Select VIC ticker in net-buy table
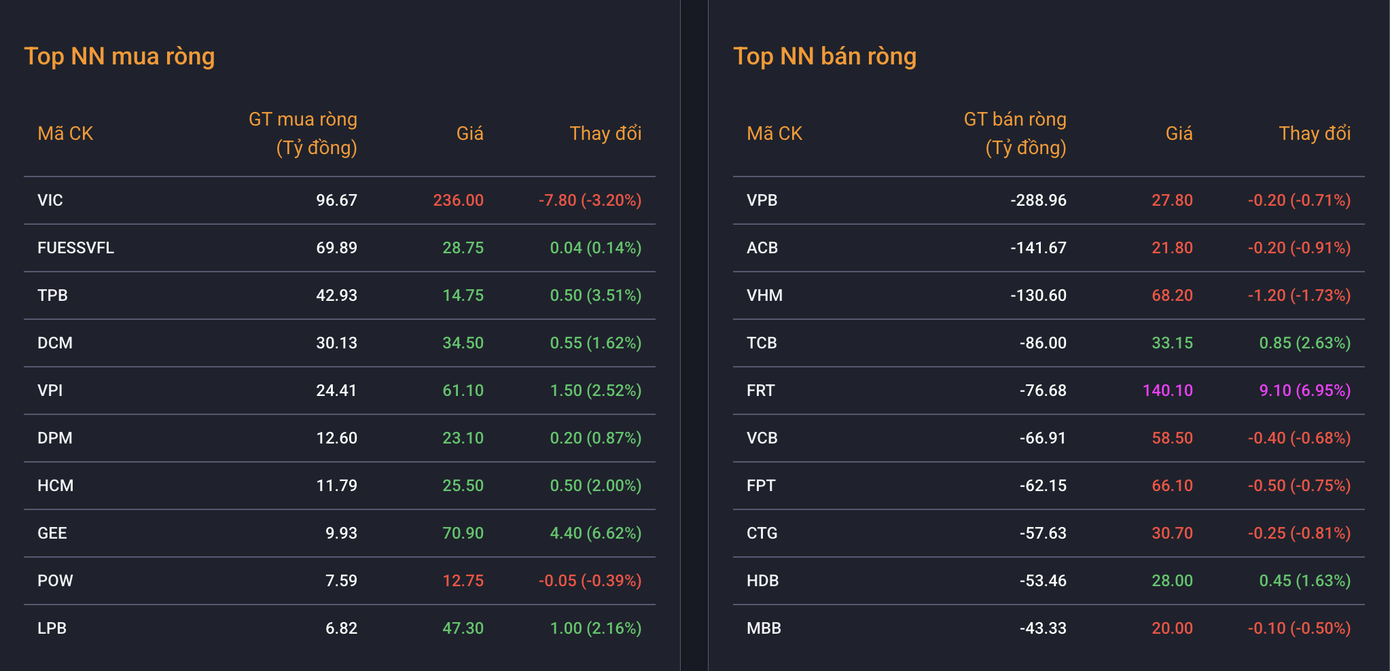Viewport: 1390px width, 671px height. [x=50, y=200]
